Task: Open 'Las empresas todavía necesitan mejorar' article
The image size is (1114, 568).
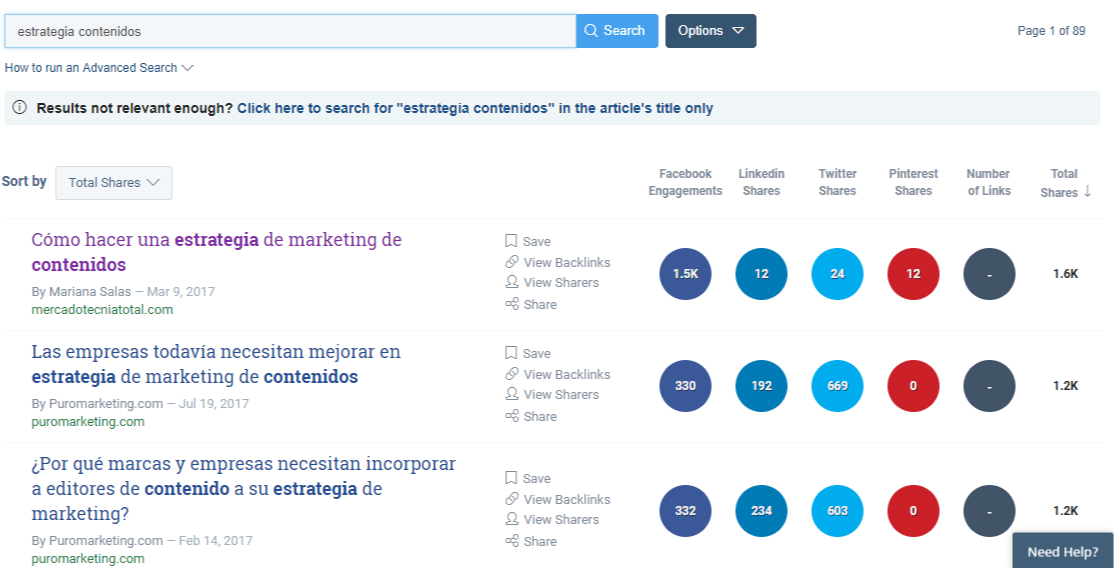Action: [216, 363]
